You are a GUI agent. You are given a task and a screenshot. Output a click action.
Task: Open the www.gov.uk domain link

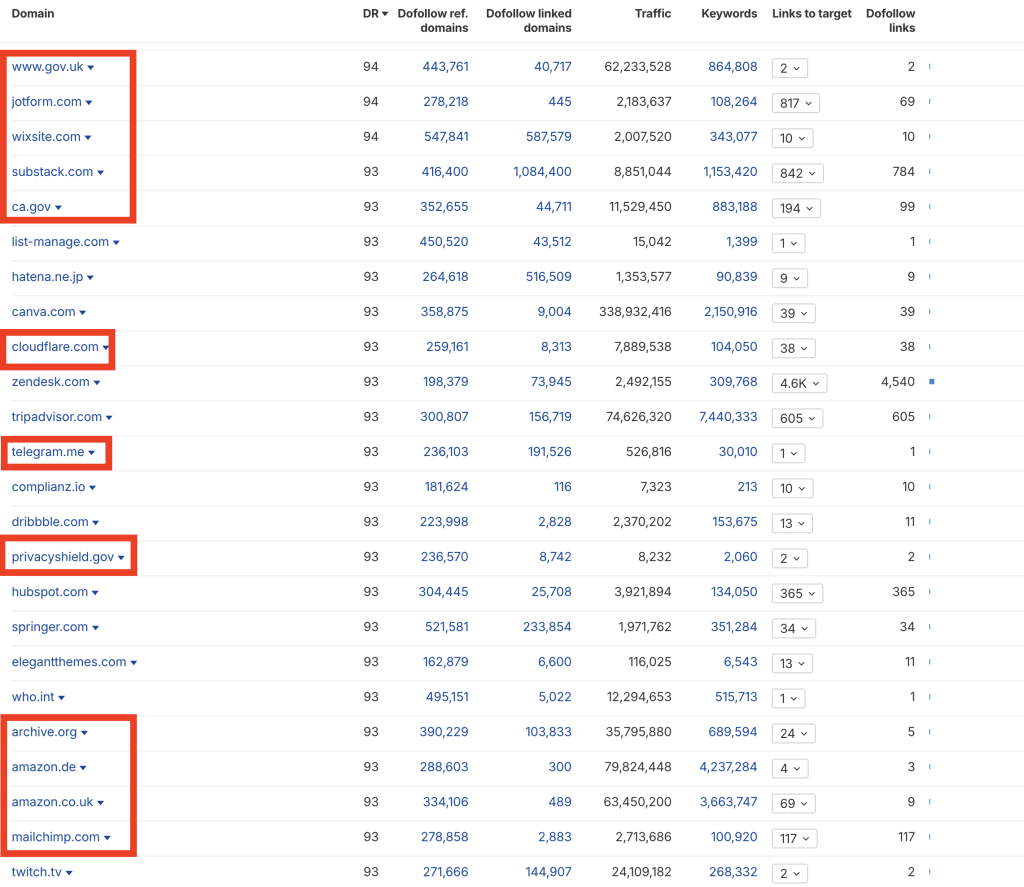pyautogui.click(x=48, y=67)
